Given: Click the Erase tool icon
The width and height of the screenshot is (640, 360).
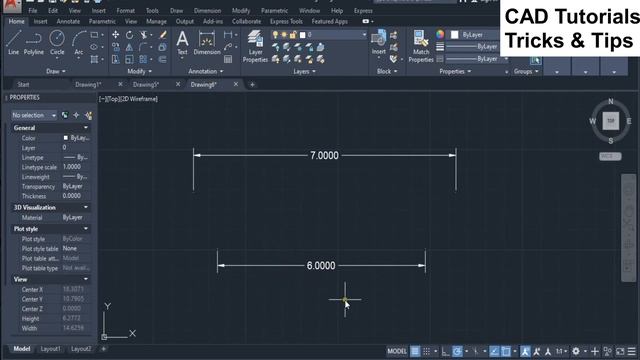Looking at the screenshot, I should coord(163,35).
